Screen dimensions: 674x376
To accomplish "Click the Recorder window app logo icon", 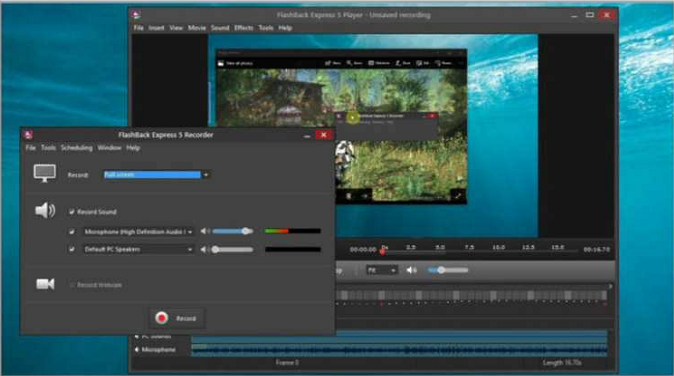I will [29, 135].
